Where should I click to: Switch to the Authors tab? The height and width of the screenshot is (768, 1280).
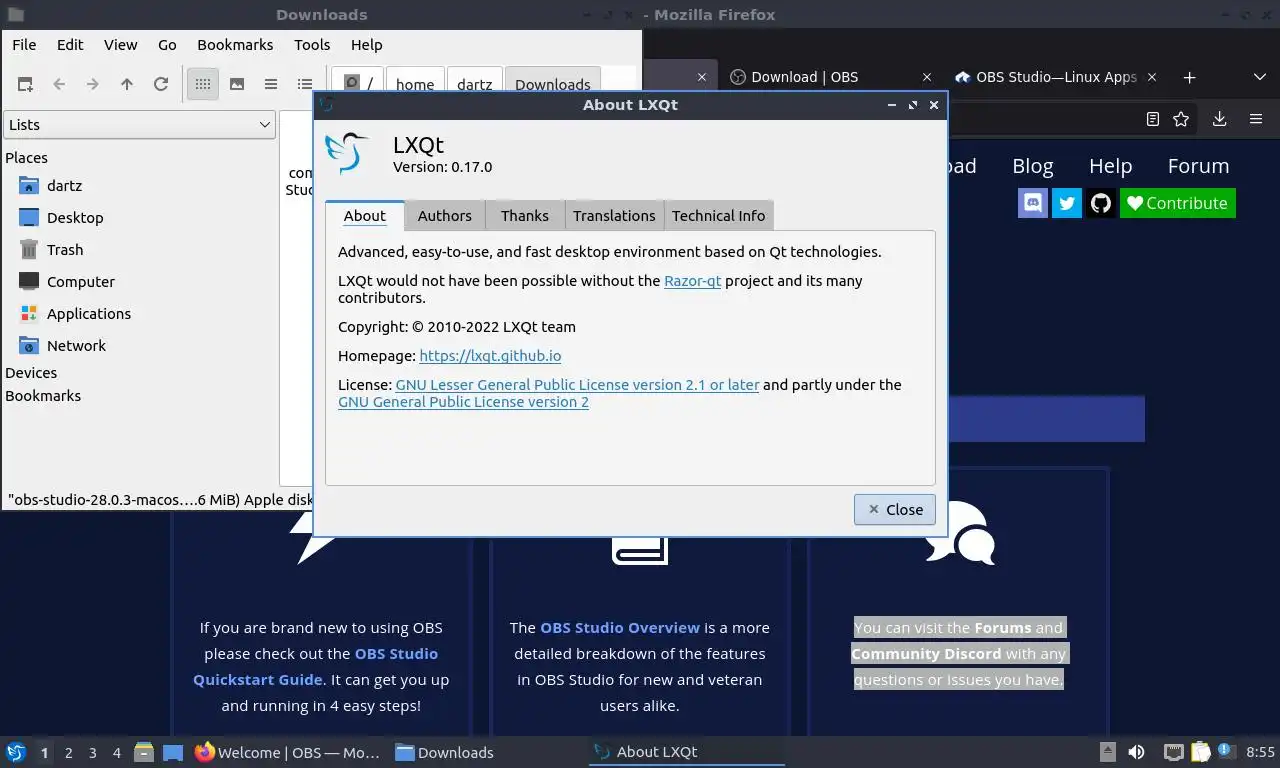[445, 215]
